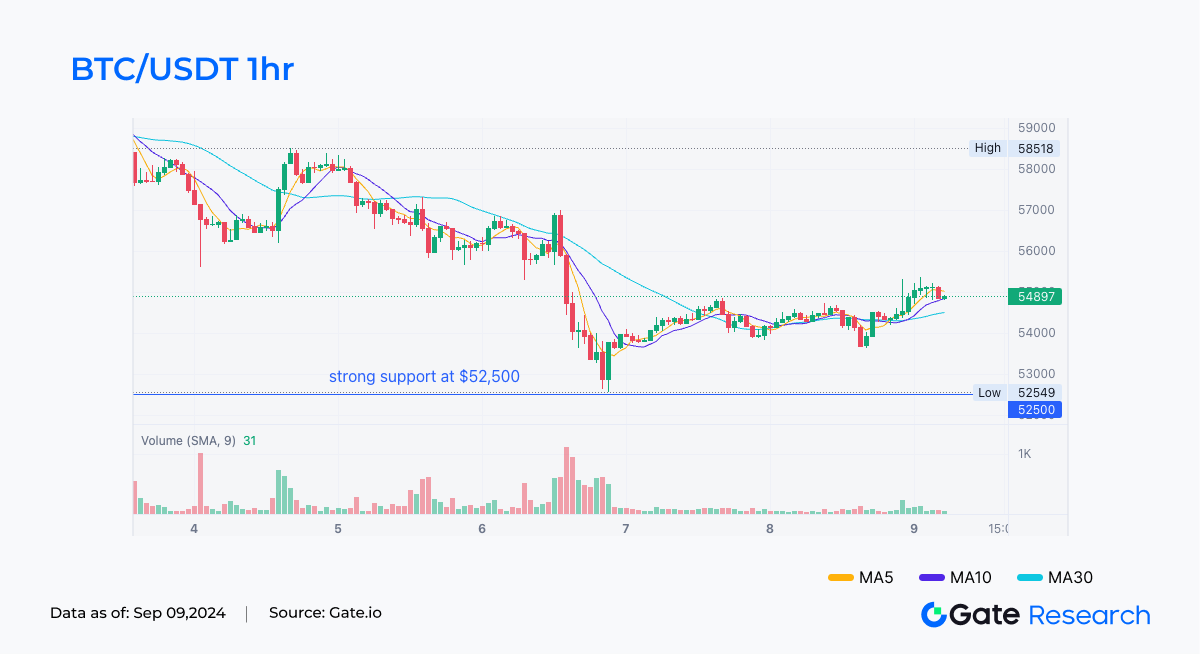
Task: Click the BTC/USDT 1hr chart title
Action: point(182,69)
